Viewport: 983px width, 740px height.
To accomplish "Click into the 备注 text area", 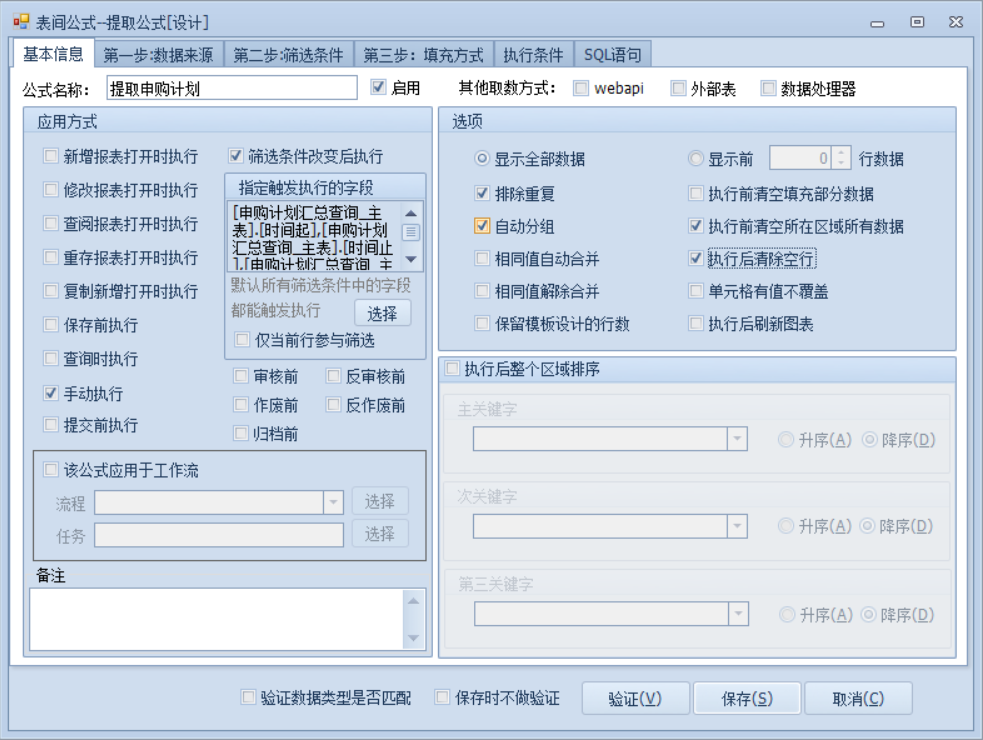I will click(x=216, y=619).
